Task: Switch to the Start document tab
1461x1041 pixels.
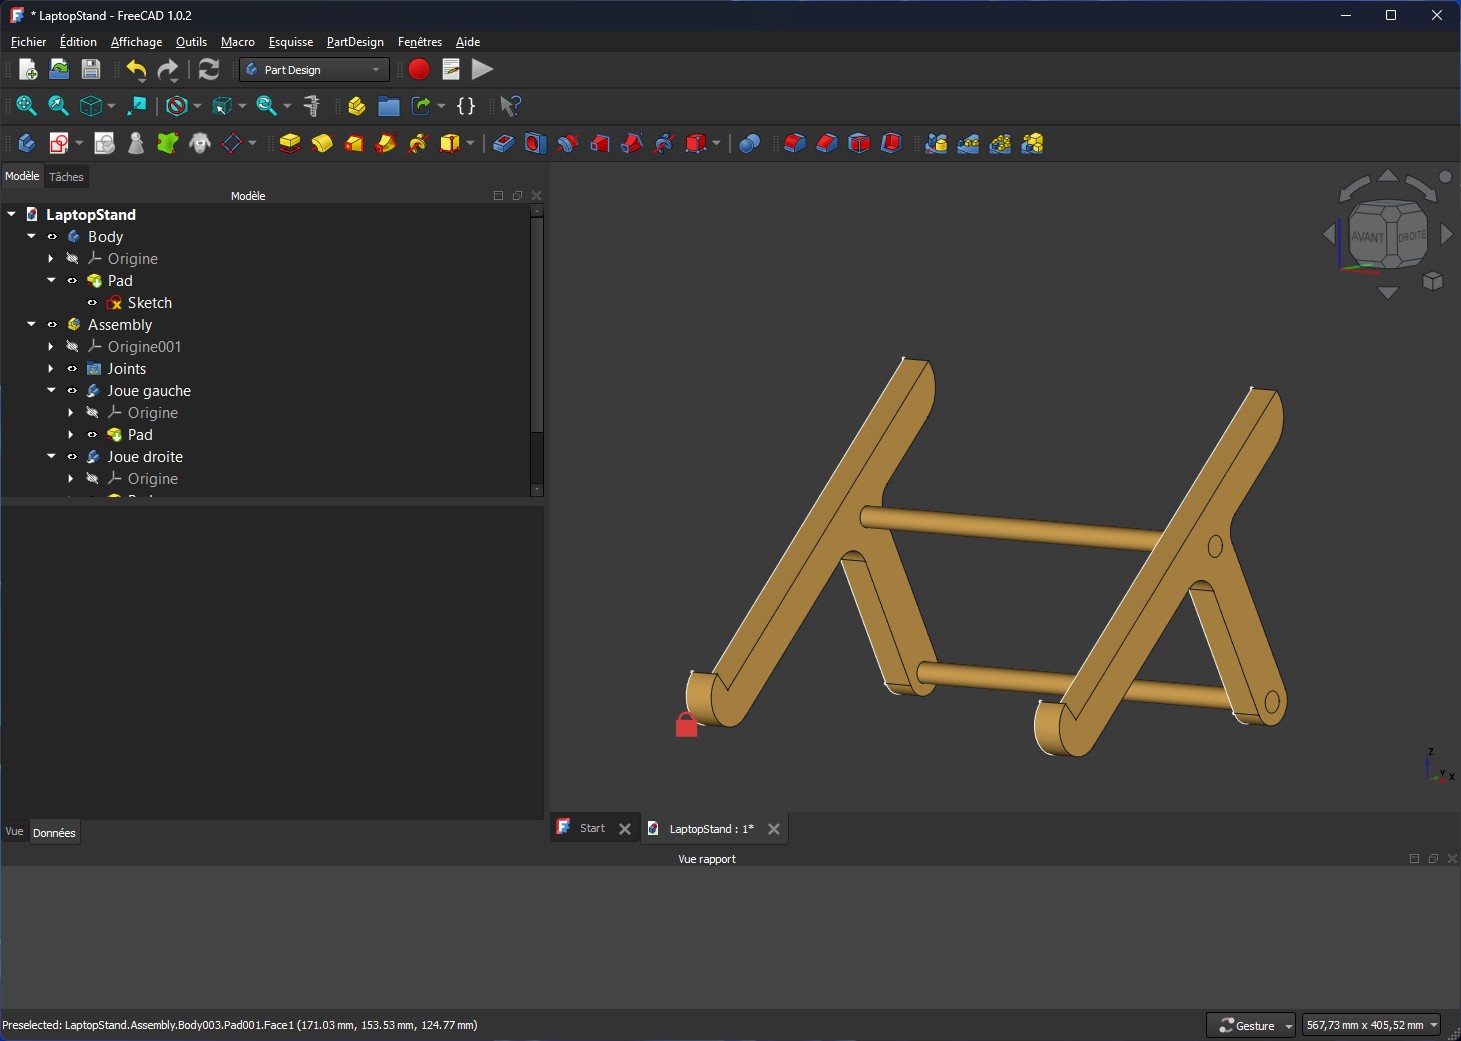Action: 592,829
